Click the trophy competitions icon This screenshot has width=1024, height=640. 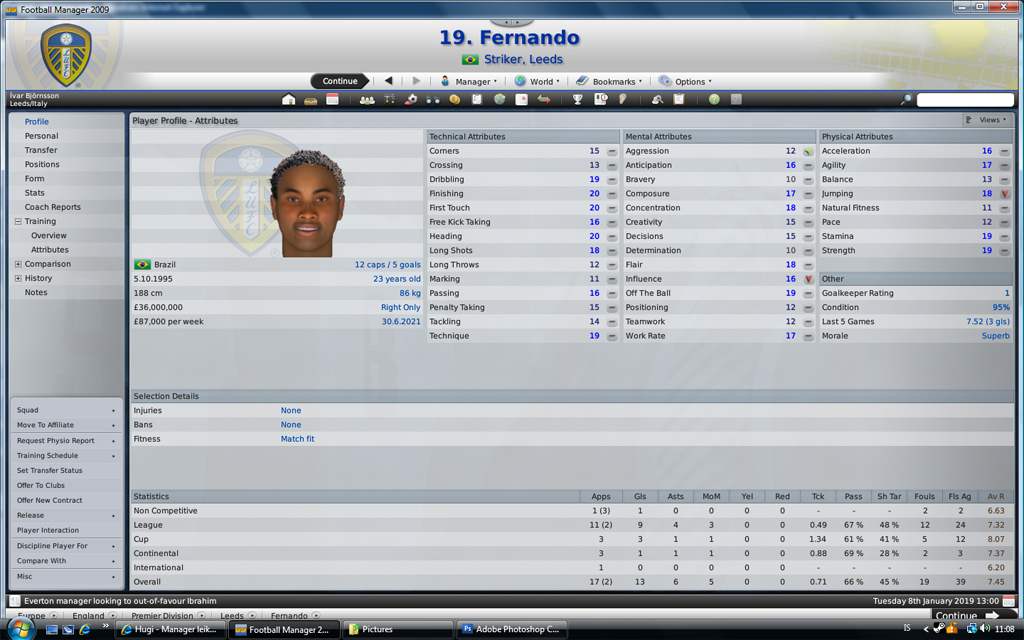click(x=577, y=99)
